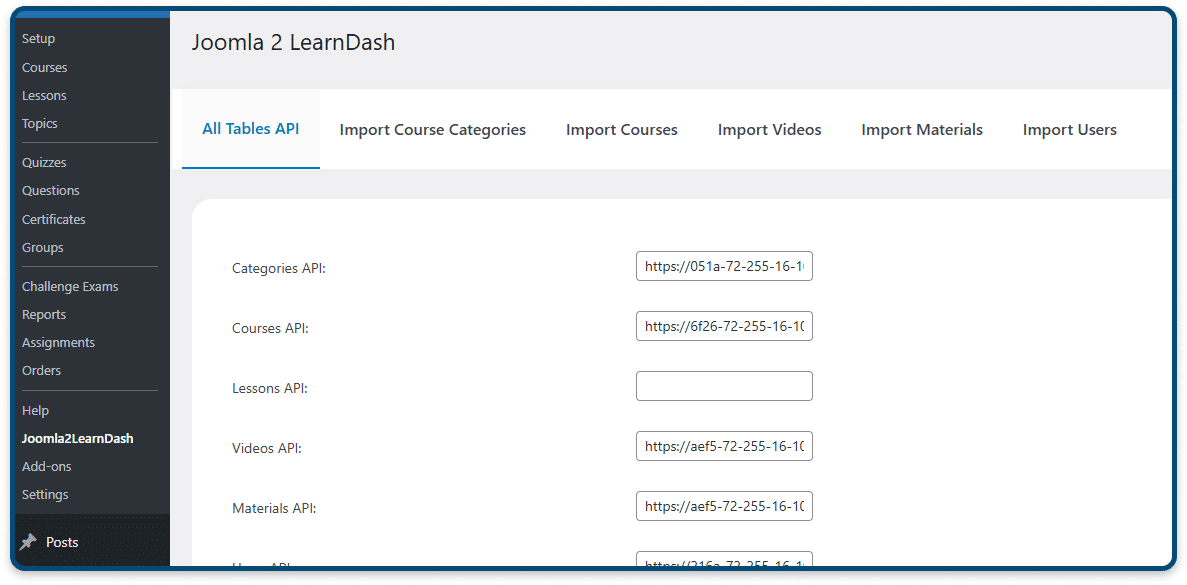The image size is (1187, 585).
Task: Click the Materials API URL field
Action: click(724, 506)
